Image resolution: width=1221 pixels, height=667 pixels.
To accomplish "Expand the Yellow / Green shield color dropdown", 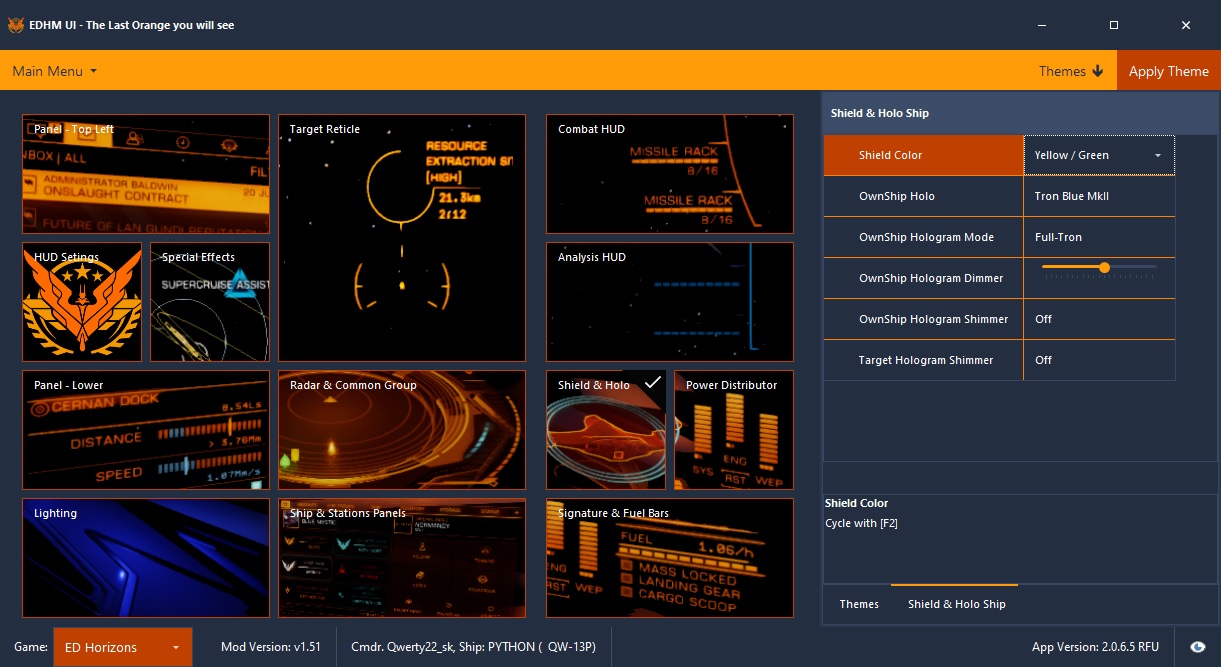I will (1099, 155).
